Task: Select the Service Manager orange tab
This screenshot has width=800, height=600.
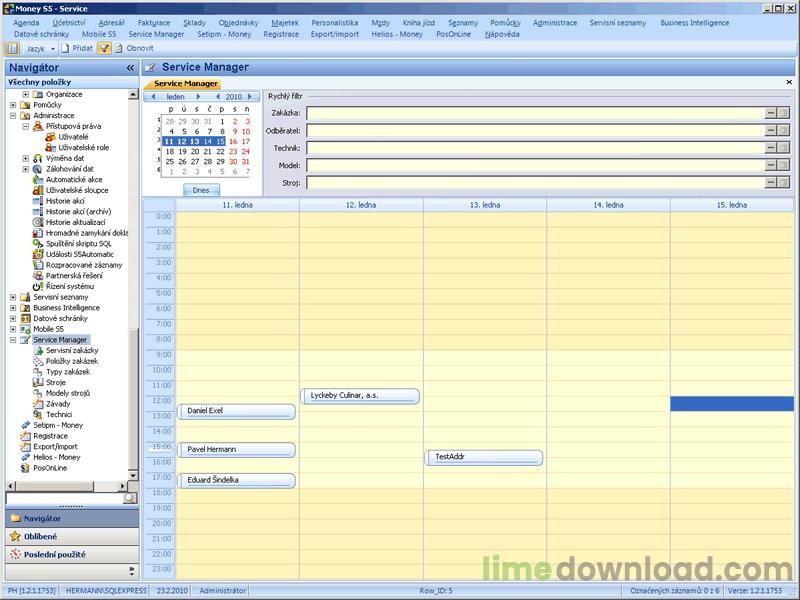Action: [x=185, y=84]
